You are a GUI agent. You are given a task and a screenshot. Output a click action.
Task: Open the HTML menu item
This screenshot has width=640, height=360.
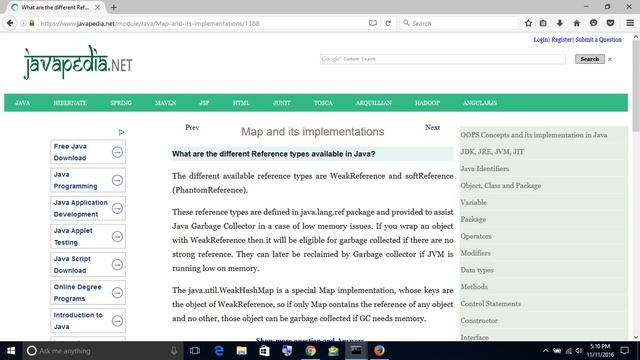click(241, 103)
